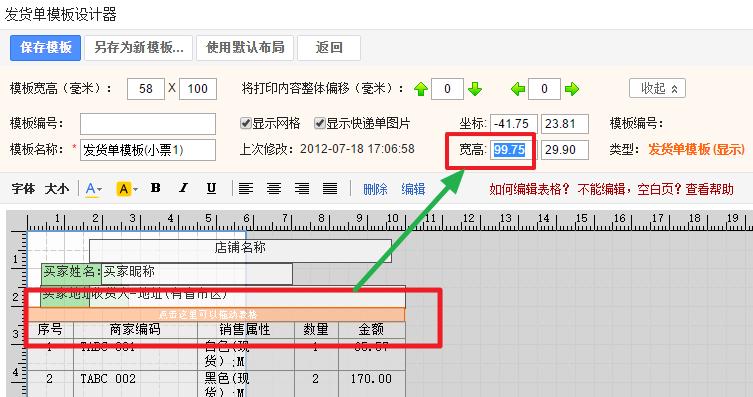Open the font color A dropdown
Screen dimensions: 753x397
pyautogui.click(x=93, y=189)
